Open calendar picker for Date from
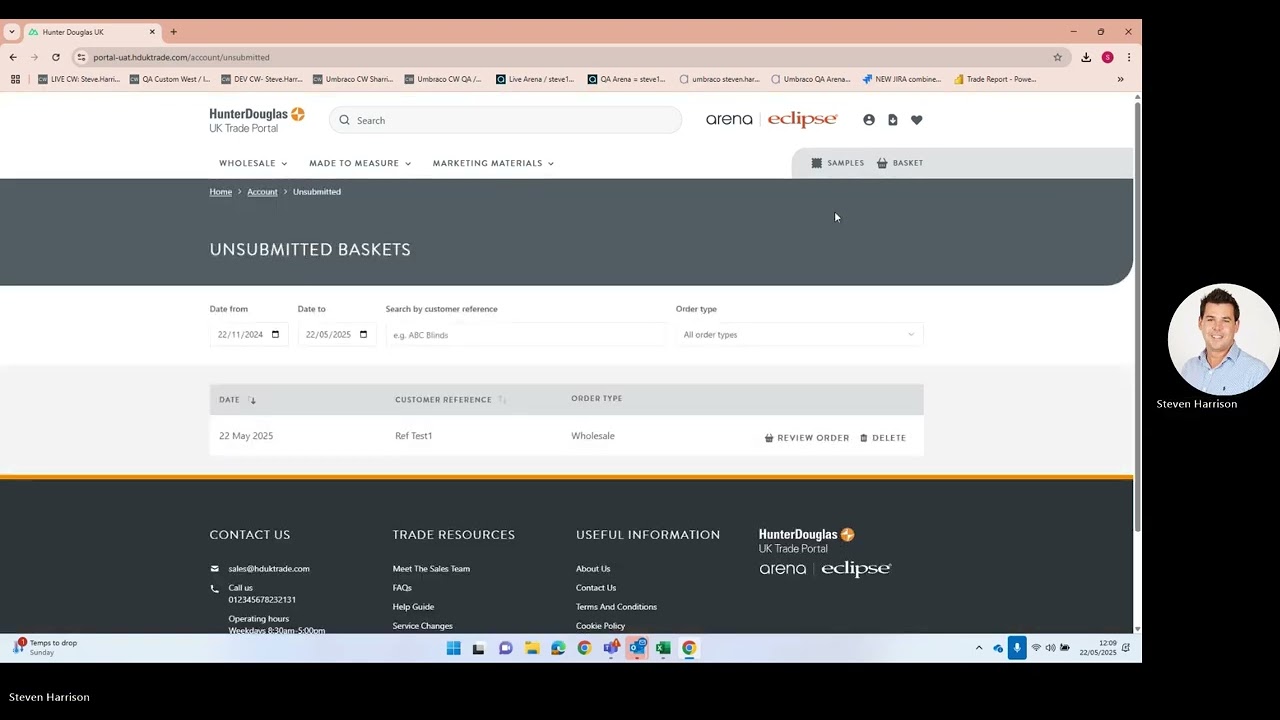This screenshot has width=1280, height=720. point(276,335)
